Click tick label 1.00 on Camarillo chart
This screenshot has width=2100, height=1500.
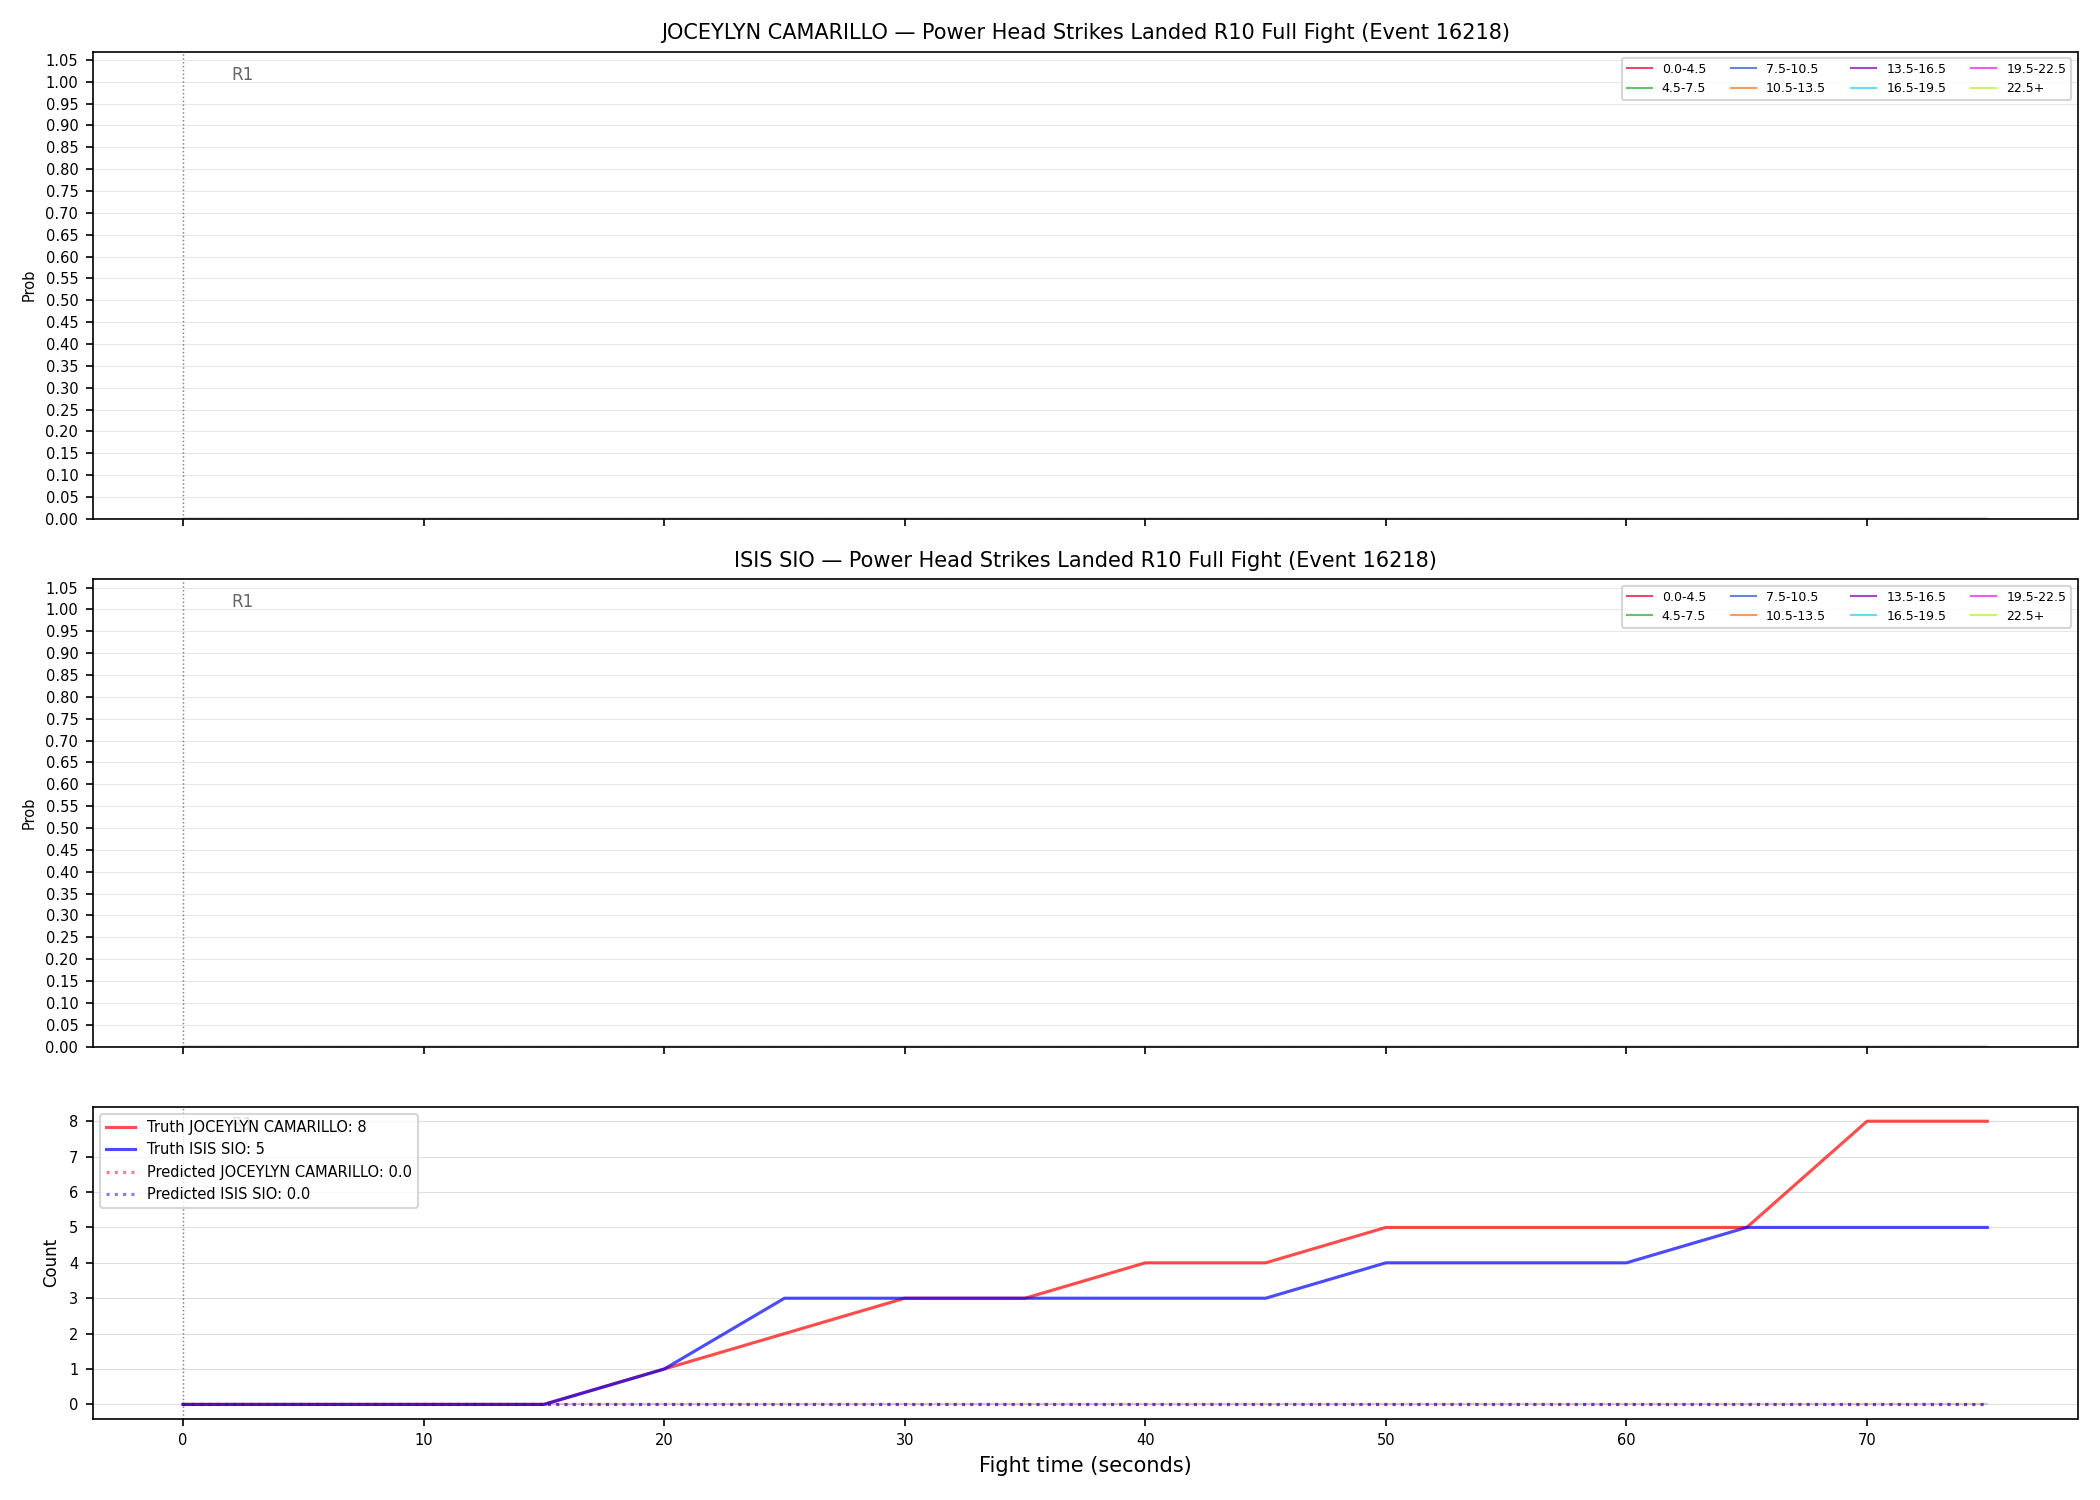click(x=62, y=82)
